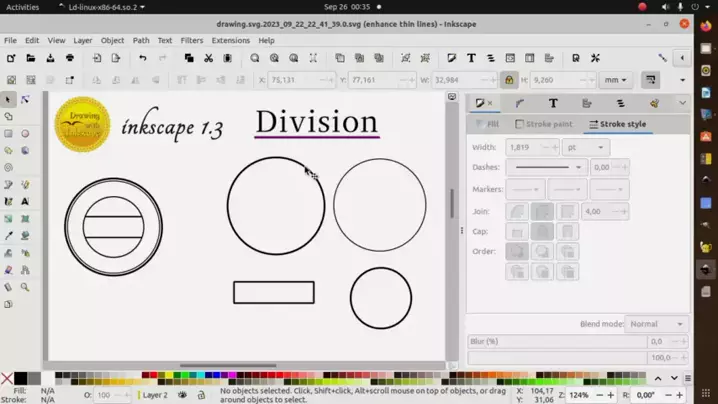Image resolution: width=718 pixels, height=404 pixels.
Task: Click the Activities button in top bar
Action: point(22,7)
